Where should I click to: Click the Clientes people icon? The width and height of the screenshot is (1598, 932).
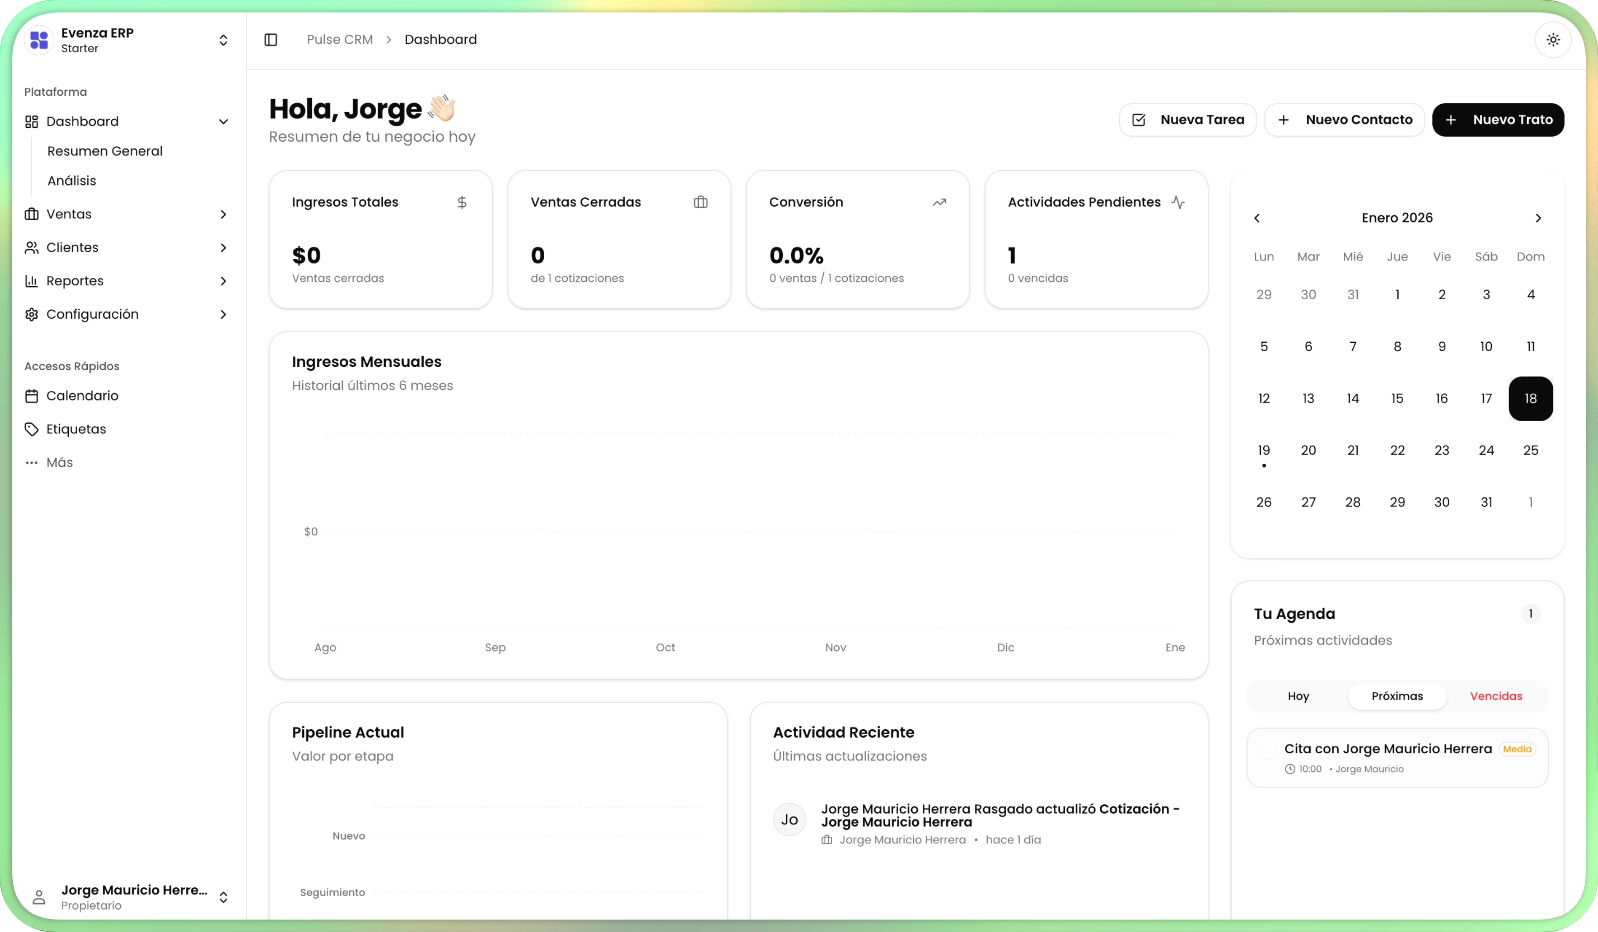click(32, 248)
